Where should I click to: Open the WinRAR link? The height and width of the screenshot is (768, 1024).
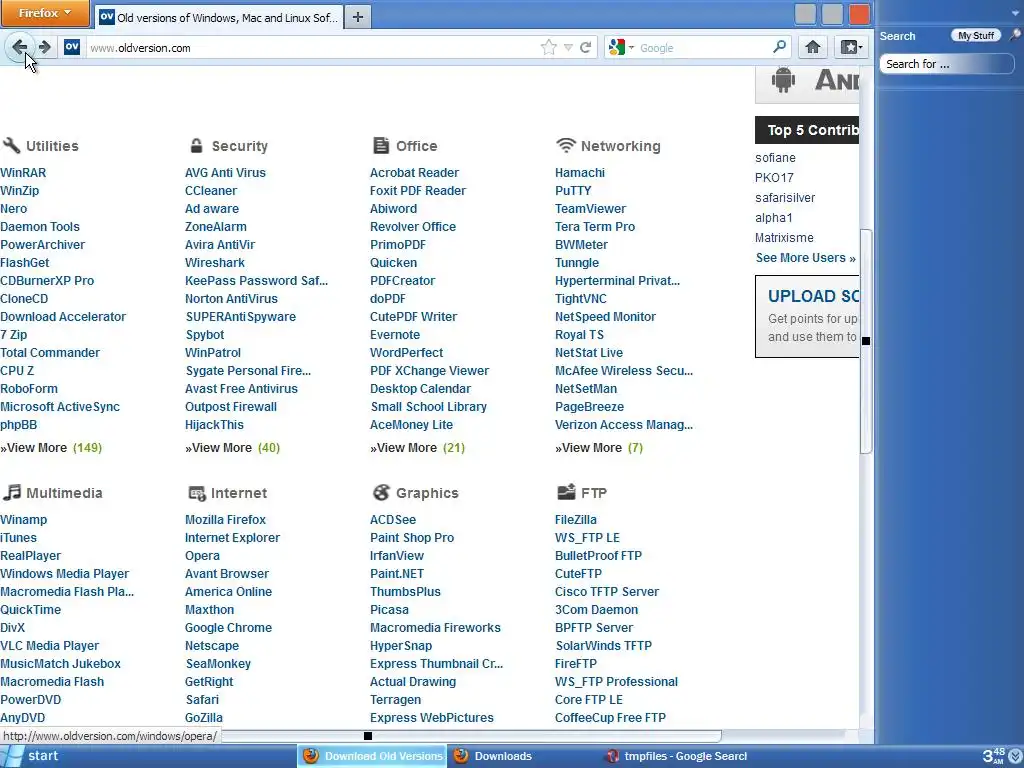point(23,172)
